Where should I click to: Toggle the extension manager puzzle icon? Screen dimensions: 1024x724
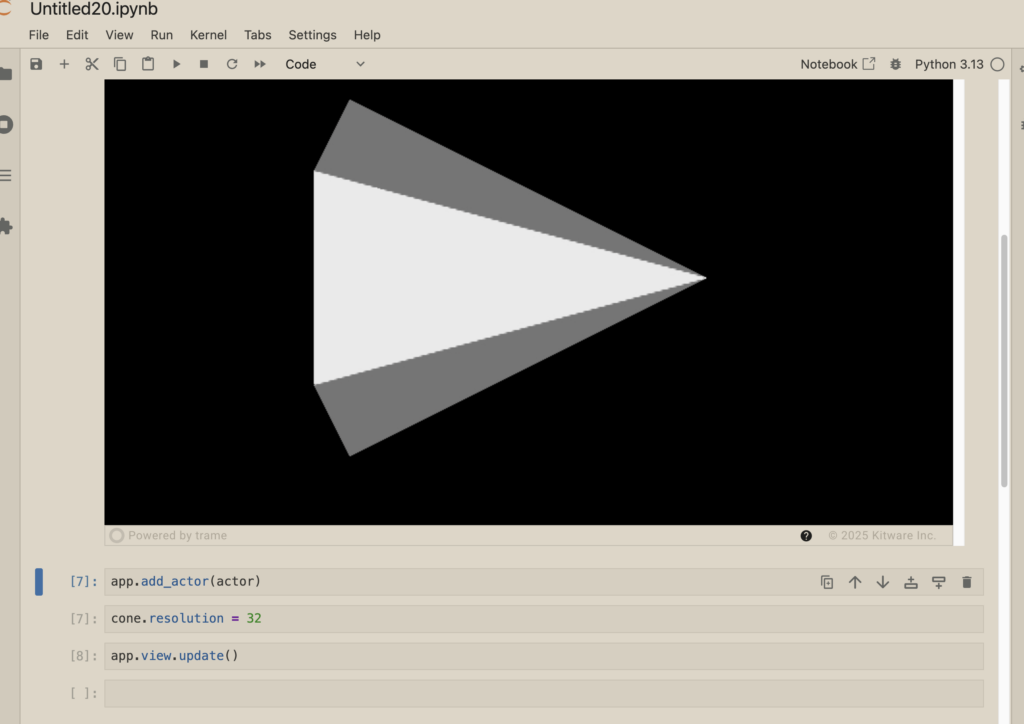coord(5,226)
